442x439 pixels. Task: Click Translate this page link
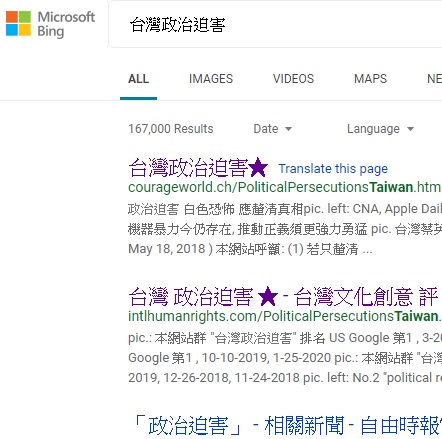(333, 169)
